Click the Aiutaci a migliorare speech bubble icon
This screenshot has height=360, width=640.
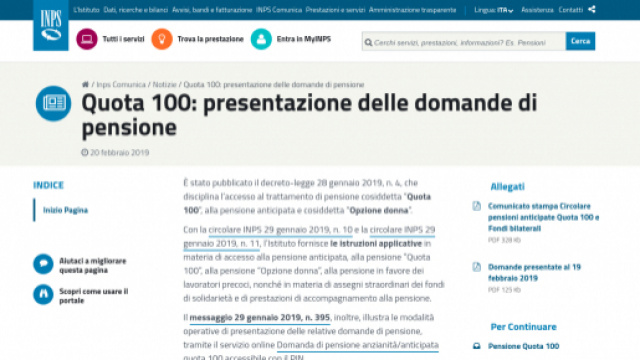pyautogui.click(x=43, y=264)
